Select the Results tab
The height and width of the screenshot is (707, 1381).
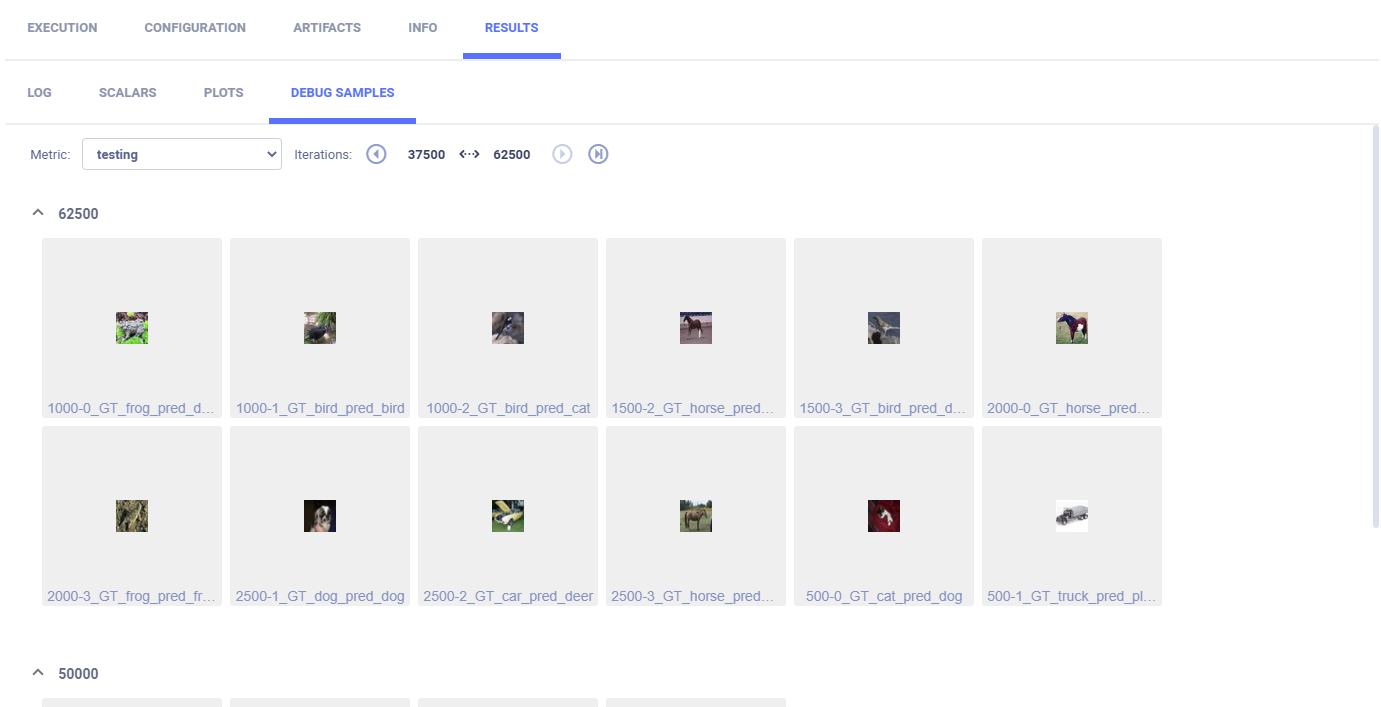512,28
